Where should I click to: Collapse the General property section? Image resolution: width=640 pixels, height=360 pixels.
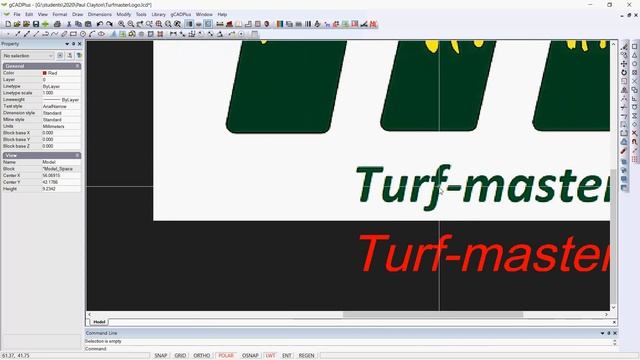click(77, 66)
